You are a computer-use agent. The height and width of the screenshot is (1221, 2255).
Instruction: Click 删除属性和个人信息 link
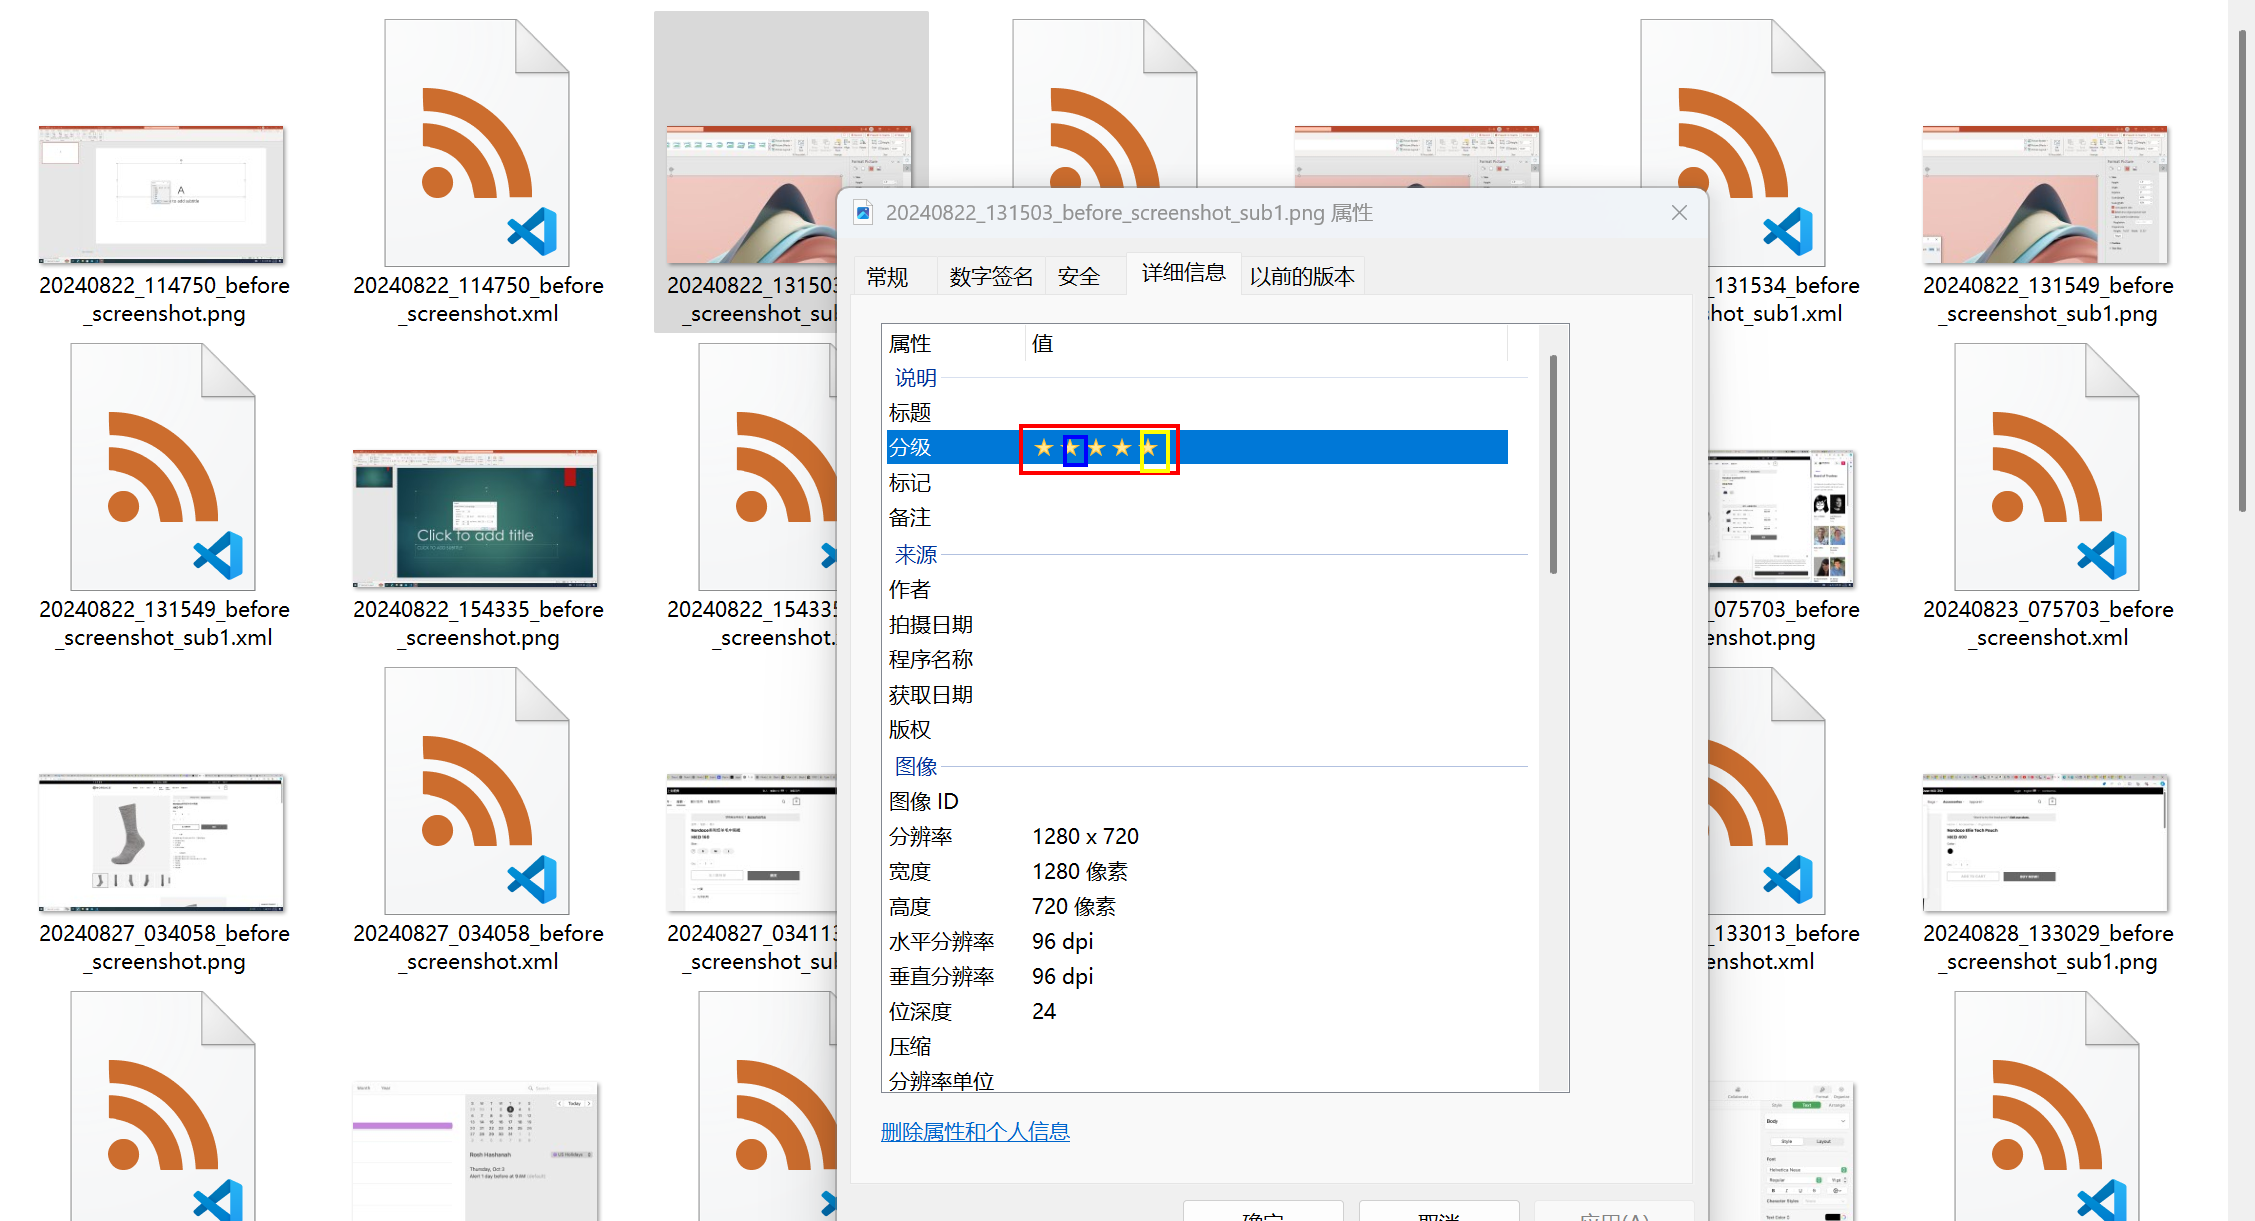click(x=975, y=1132)
